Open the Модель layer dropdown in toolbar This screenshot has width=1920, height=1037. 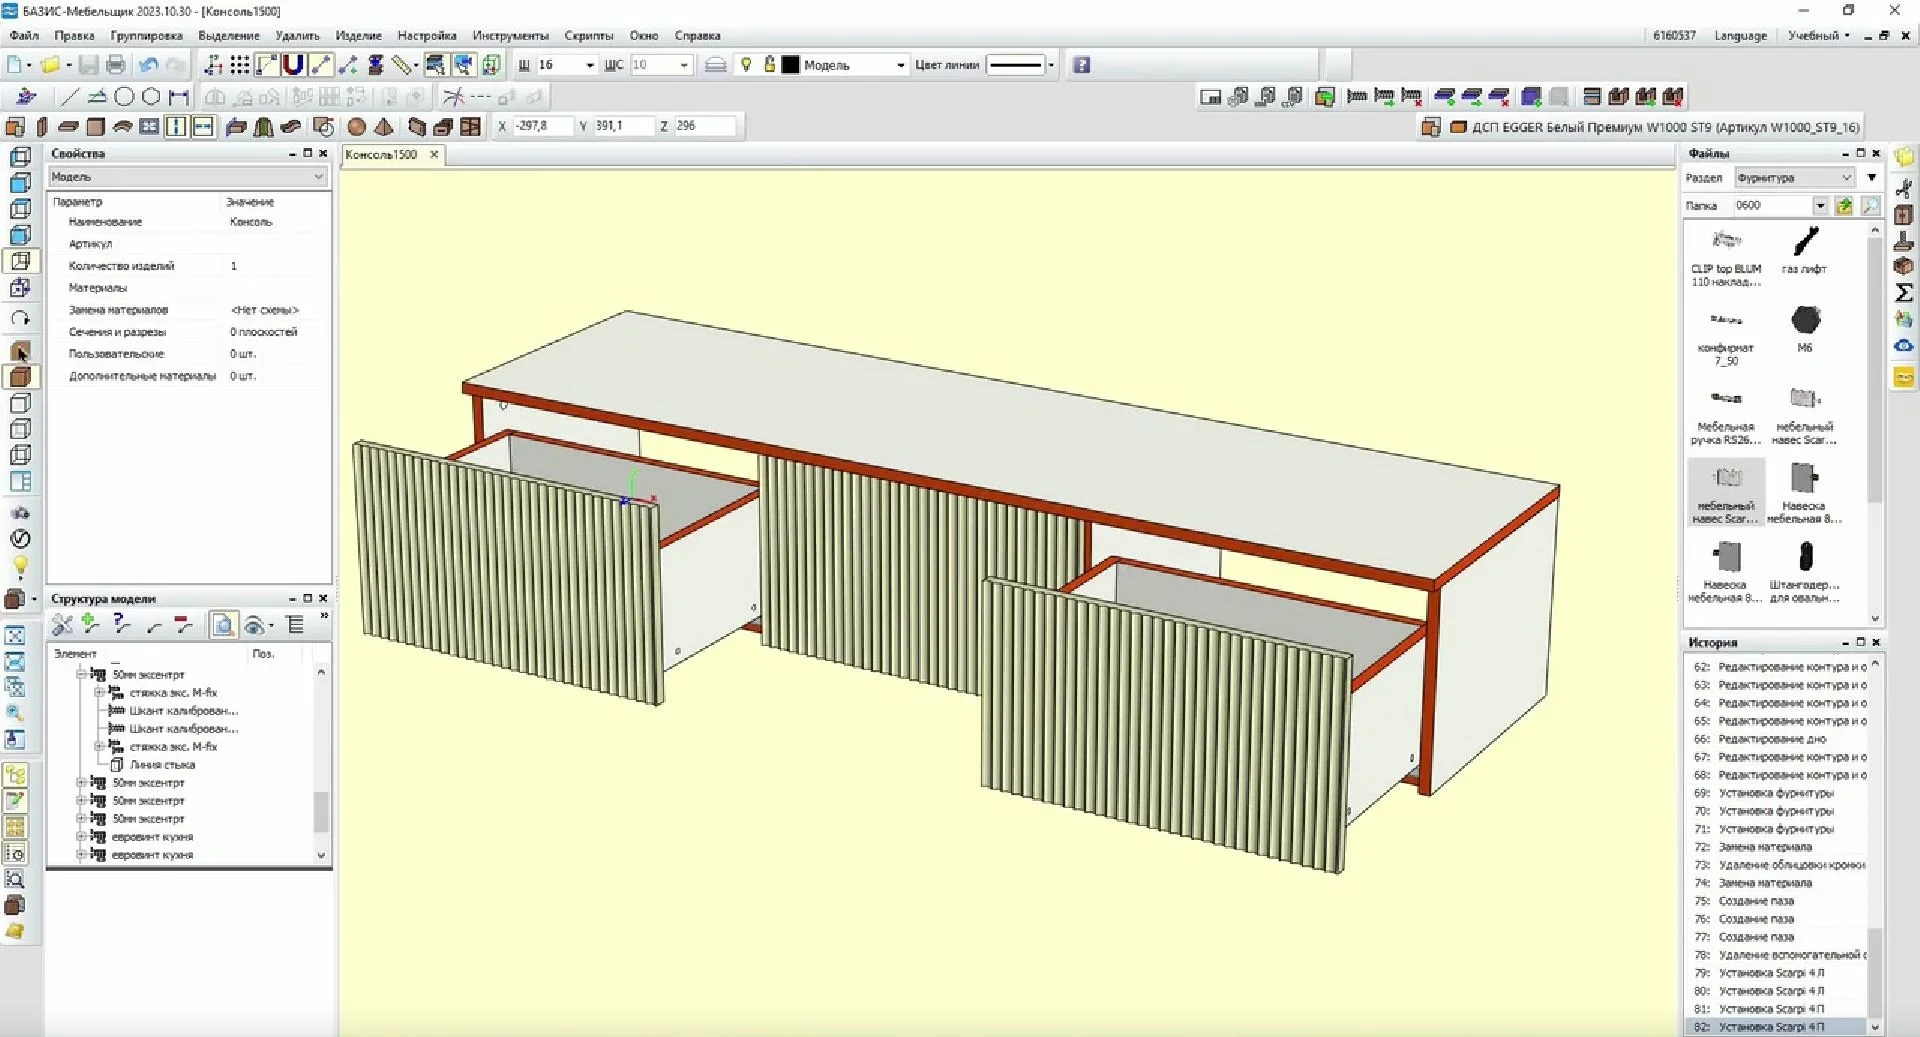coord(900,65)
